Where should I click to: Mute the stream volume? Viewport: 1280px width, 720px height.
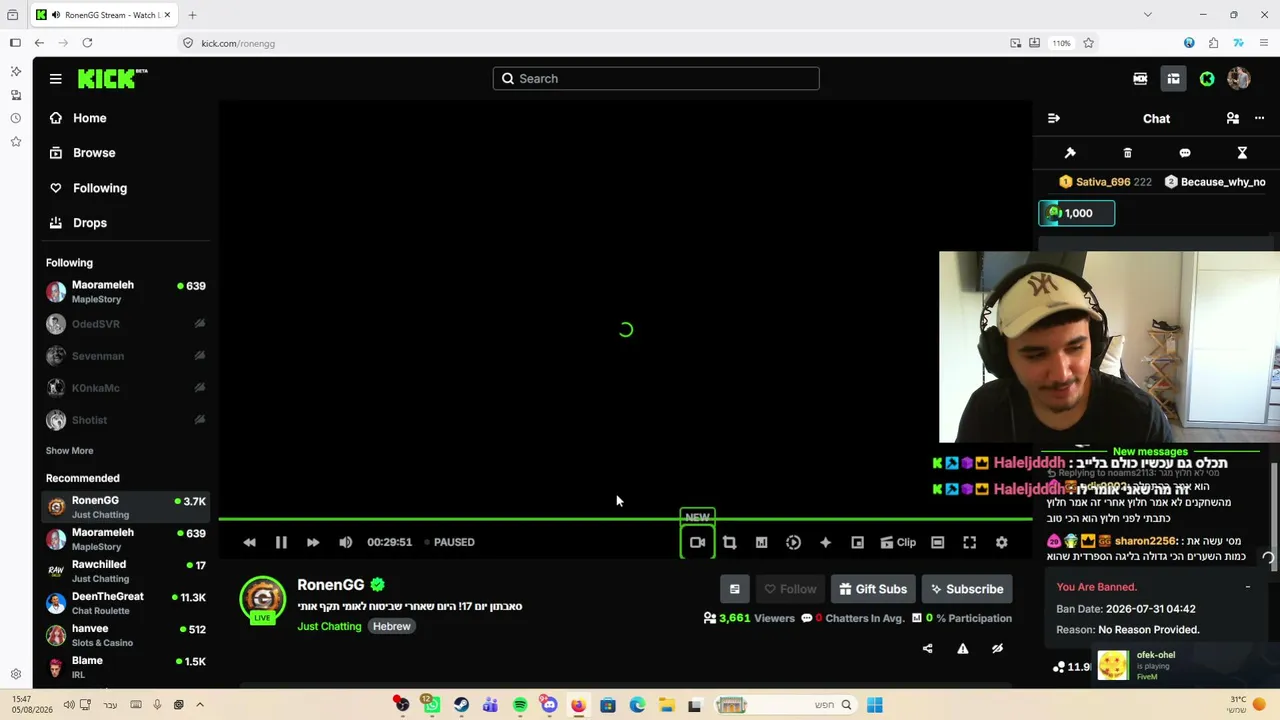[x=345, y=542]
